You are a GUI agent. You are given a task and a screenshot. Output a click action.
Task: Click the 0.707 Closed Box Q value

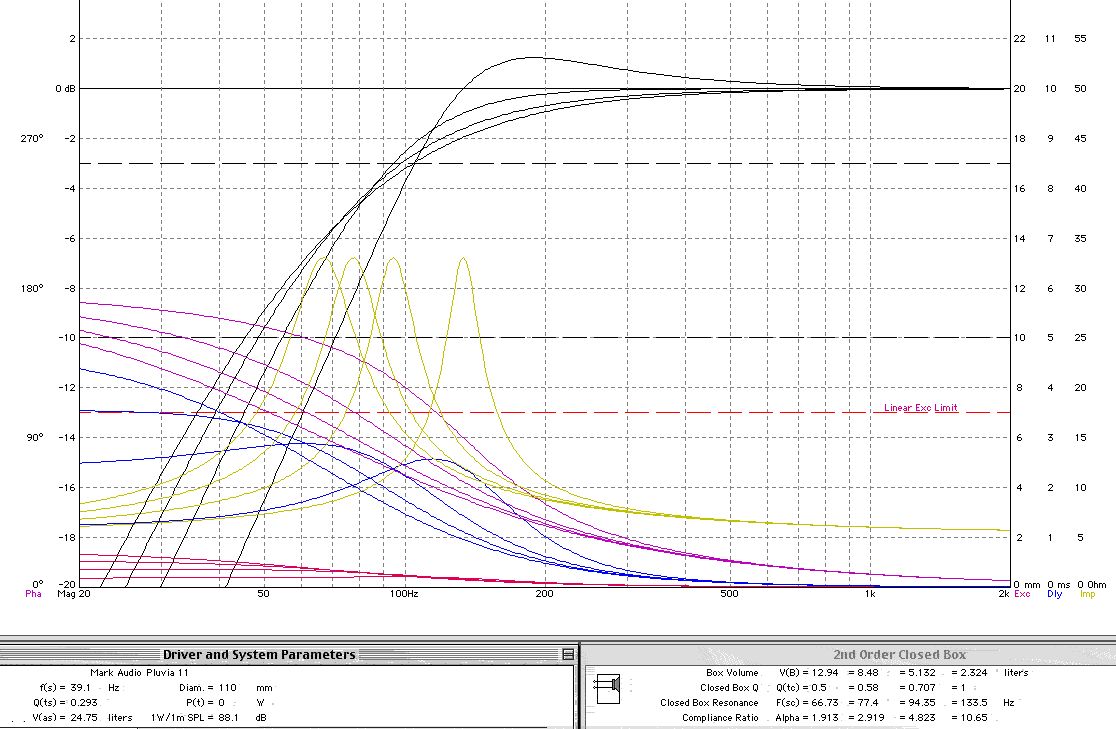click(x=922, y=688)
